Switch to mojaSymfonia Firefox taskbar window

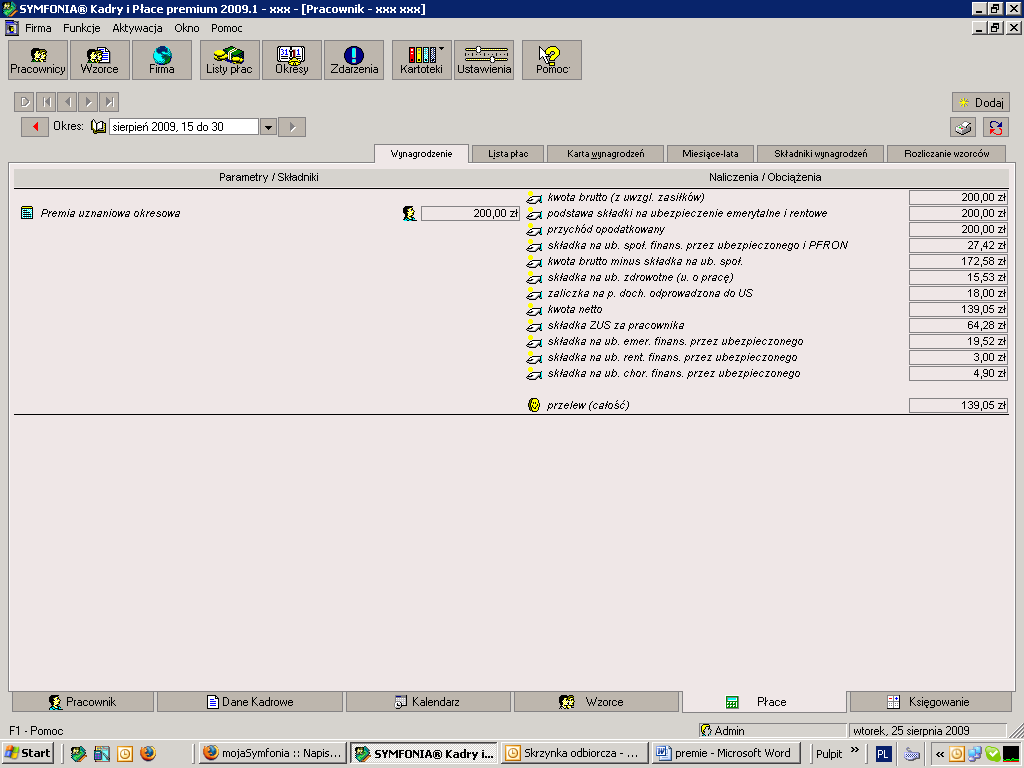[272, 753]
